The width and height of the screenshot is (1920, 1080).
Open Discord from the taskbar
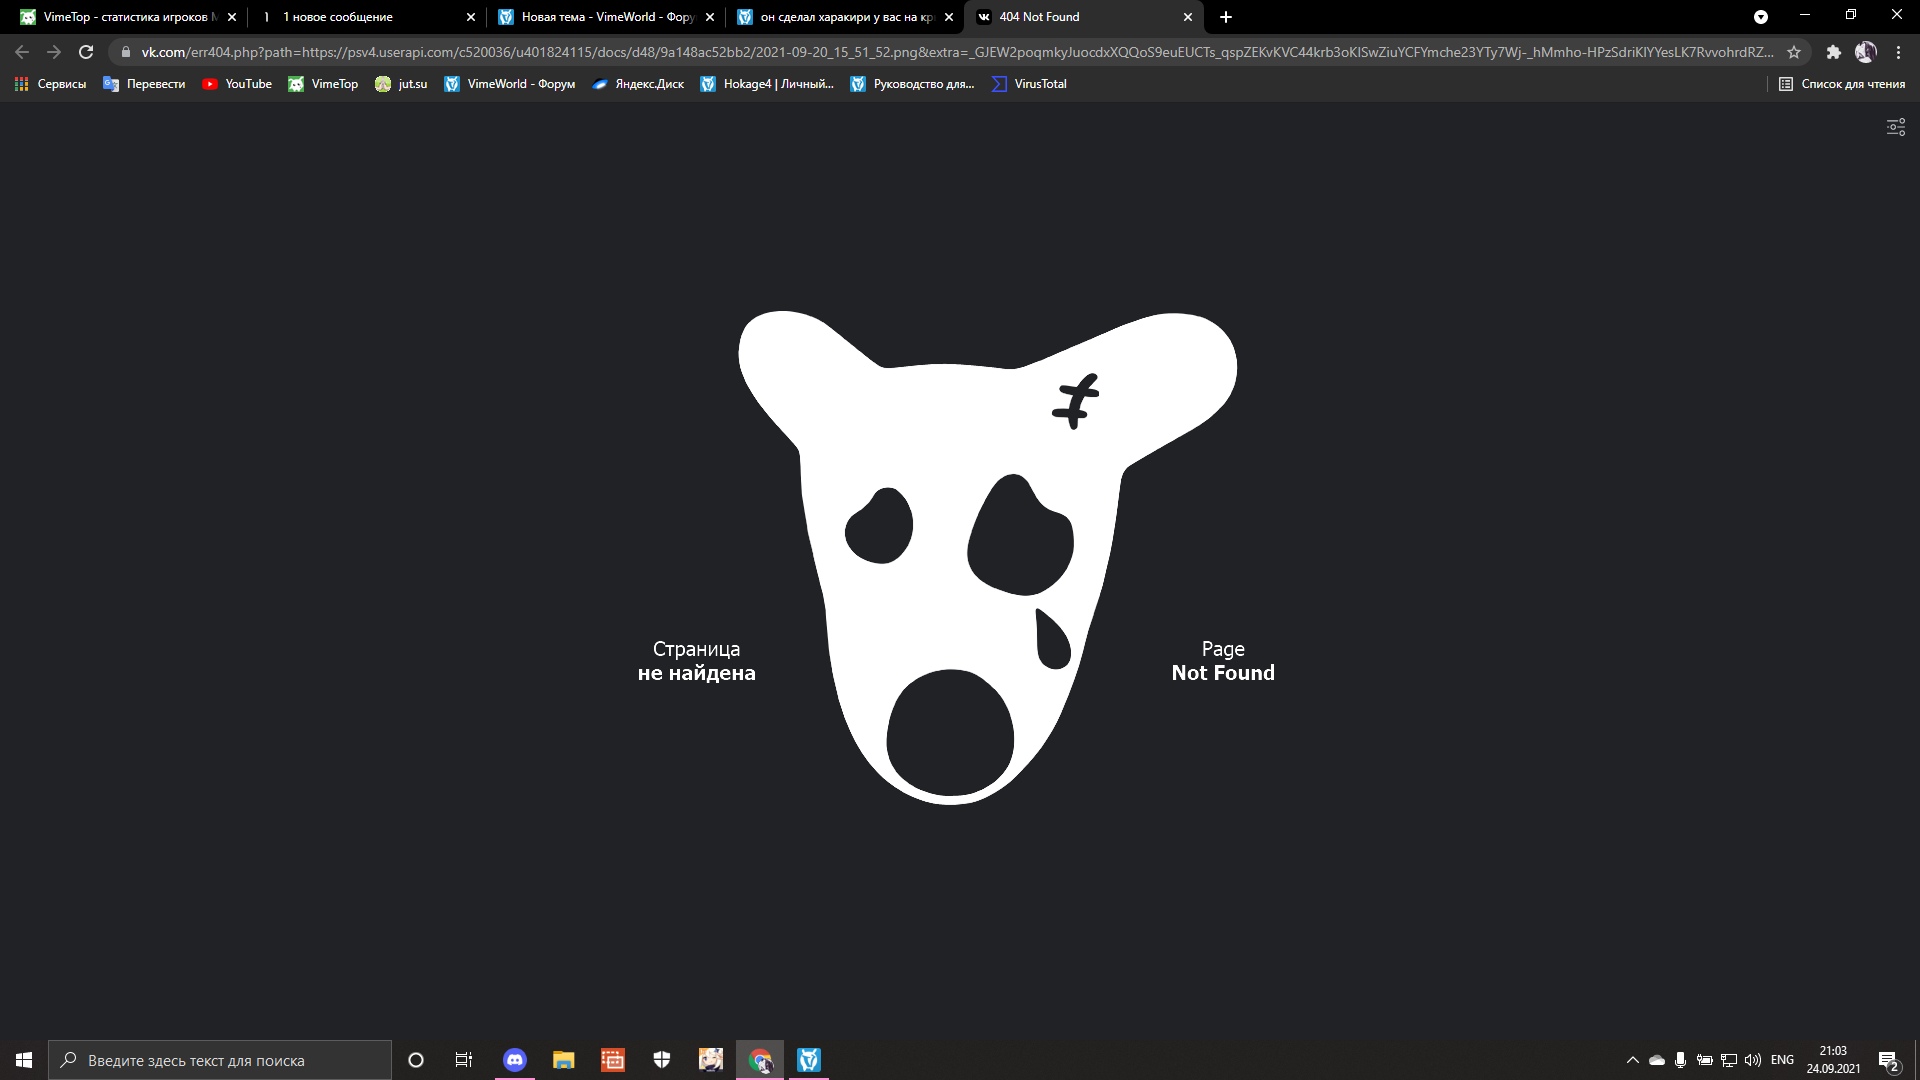515,1060
